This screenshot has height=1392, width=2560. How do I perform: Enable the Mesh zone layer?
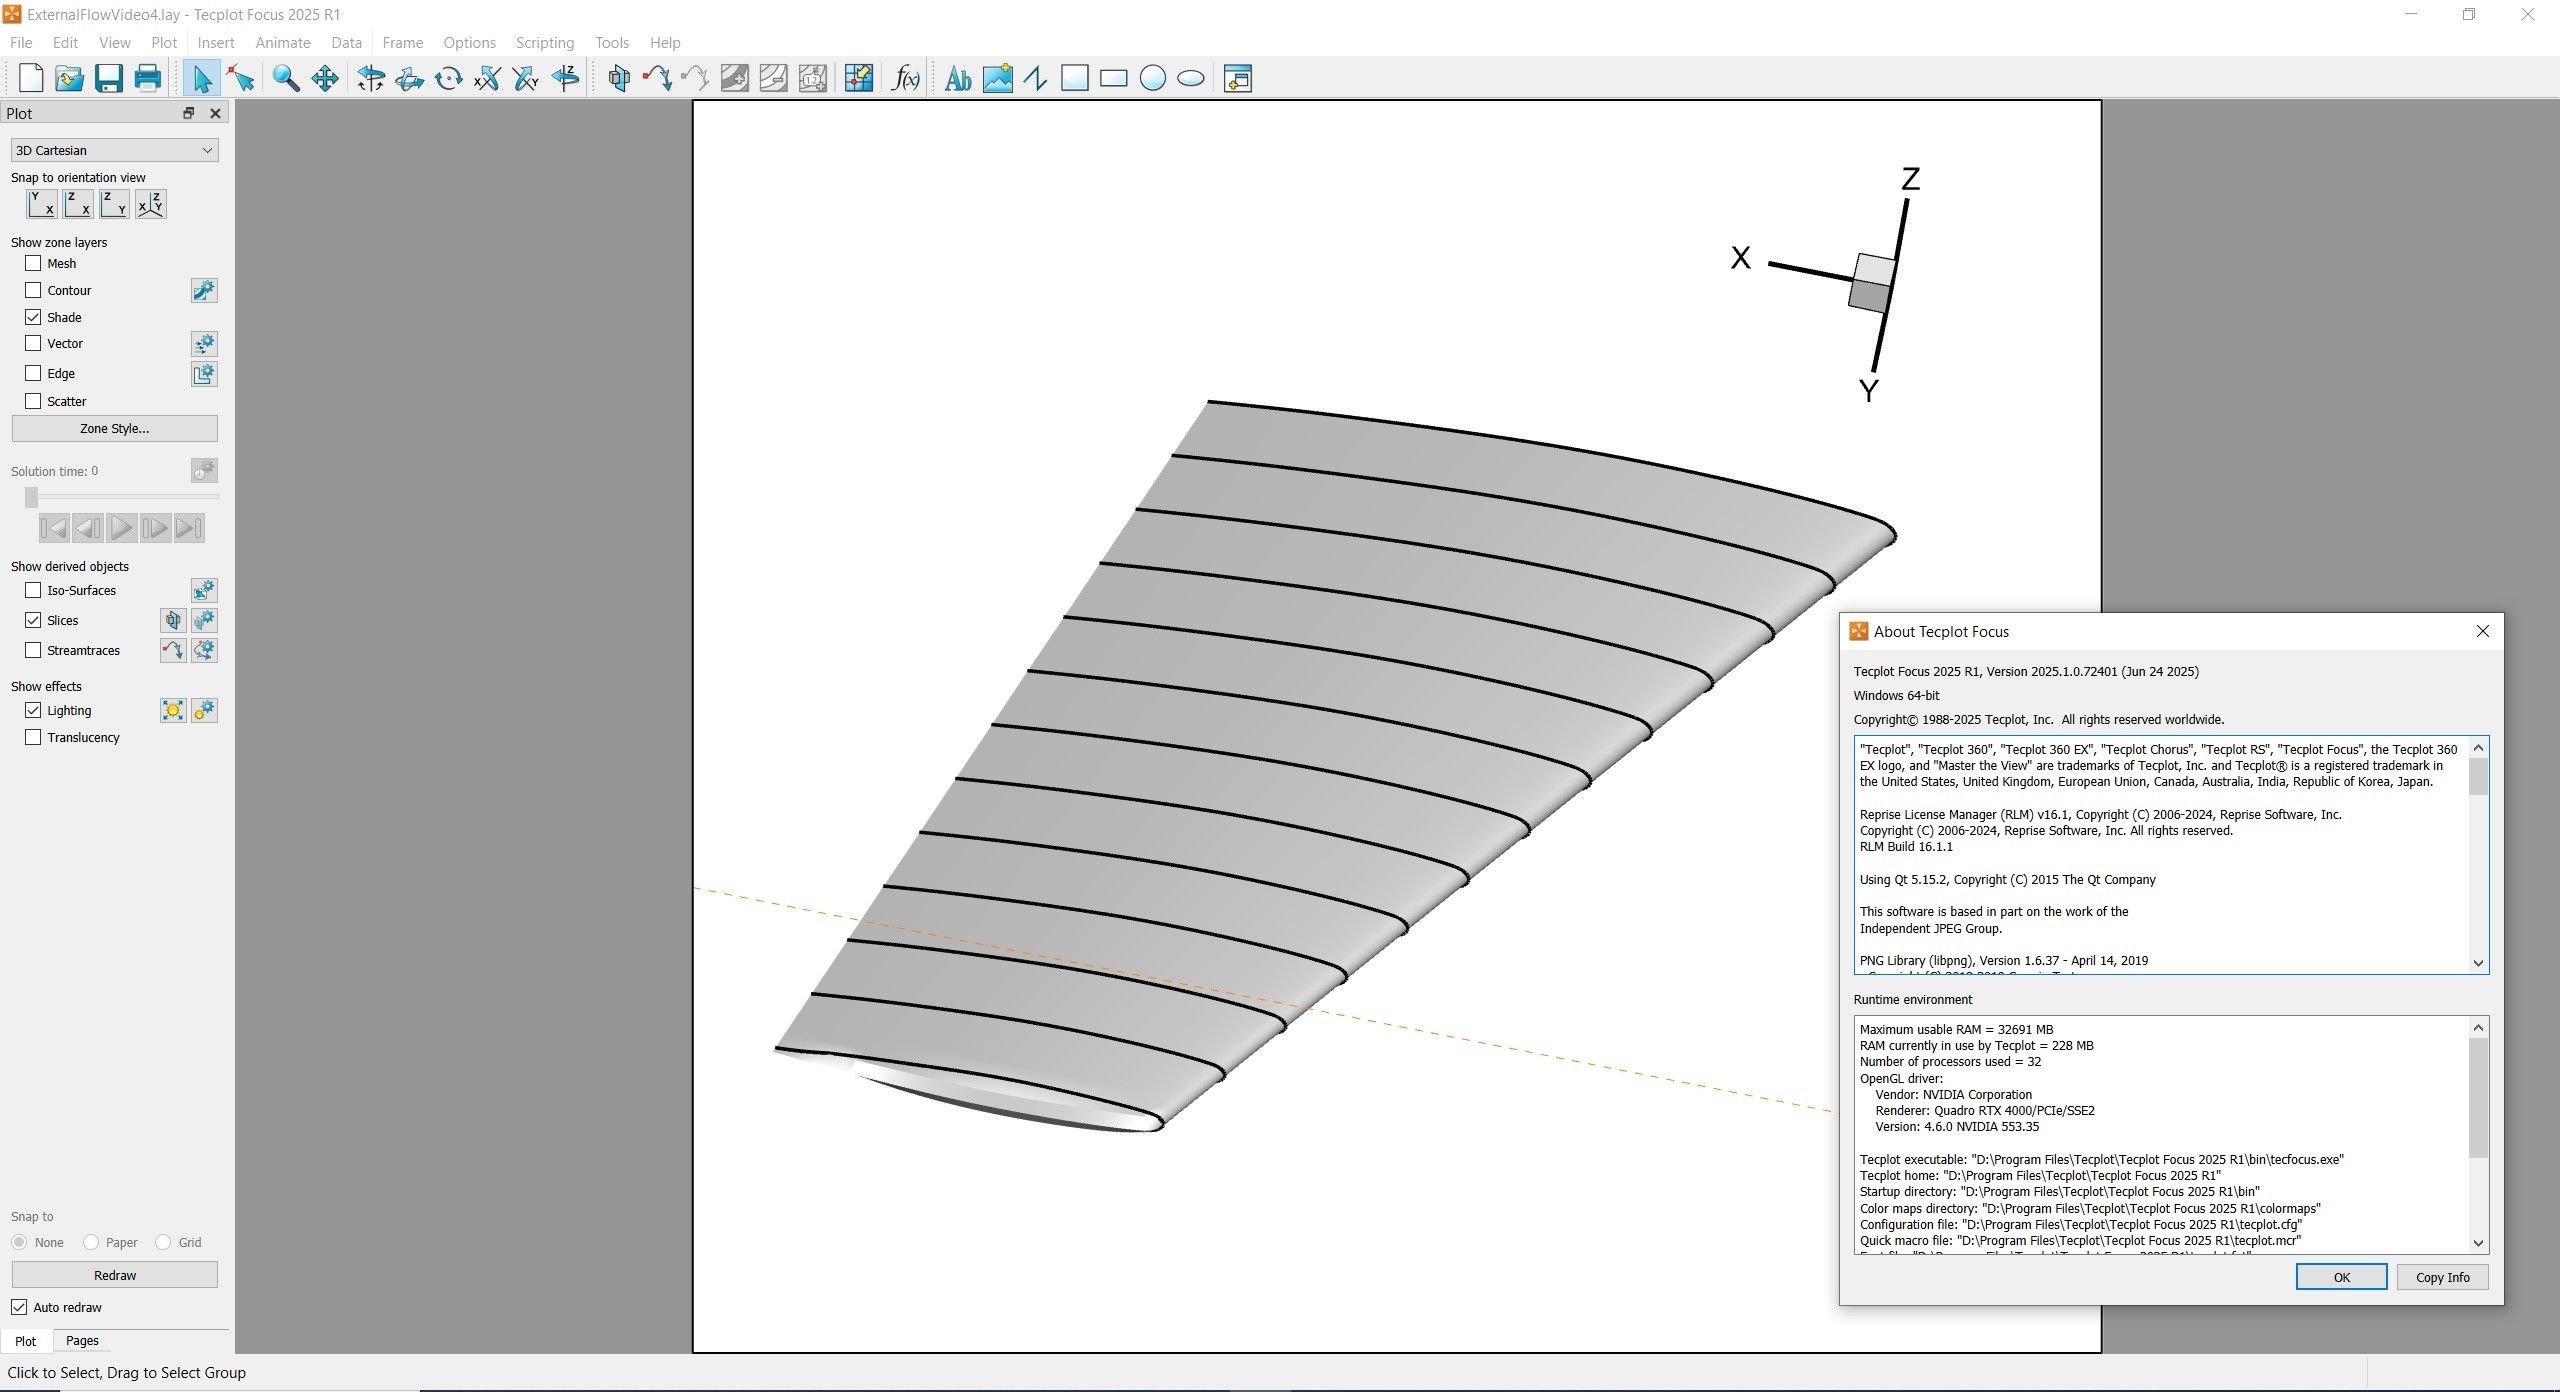coord(33,263)
